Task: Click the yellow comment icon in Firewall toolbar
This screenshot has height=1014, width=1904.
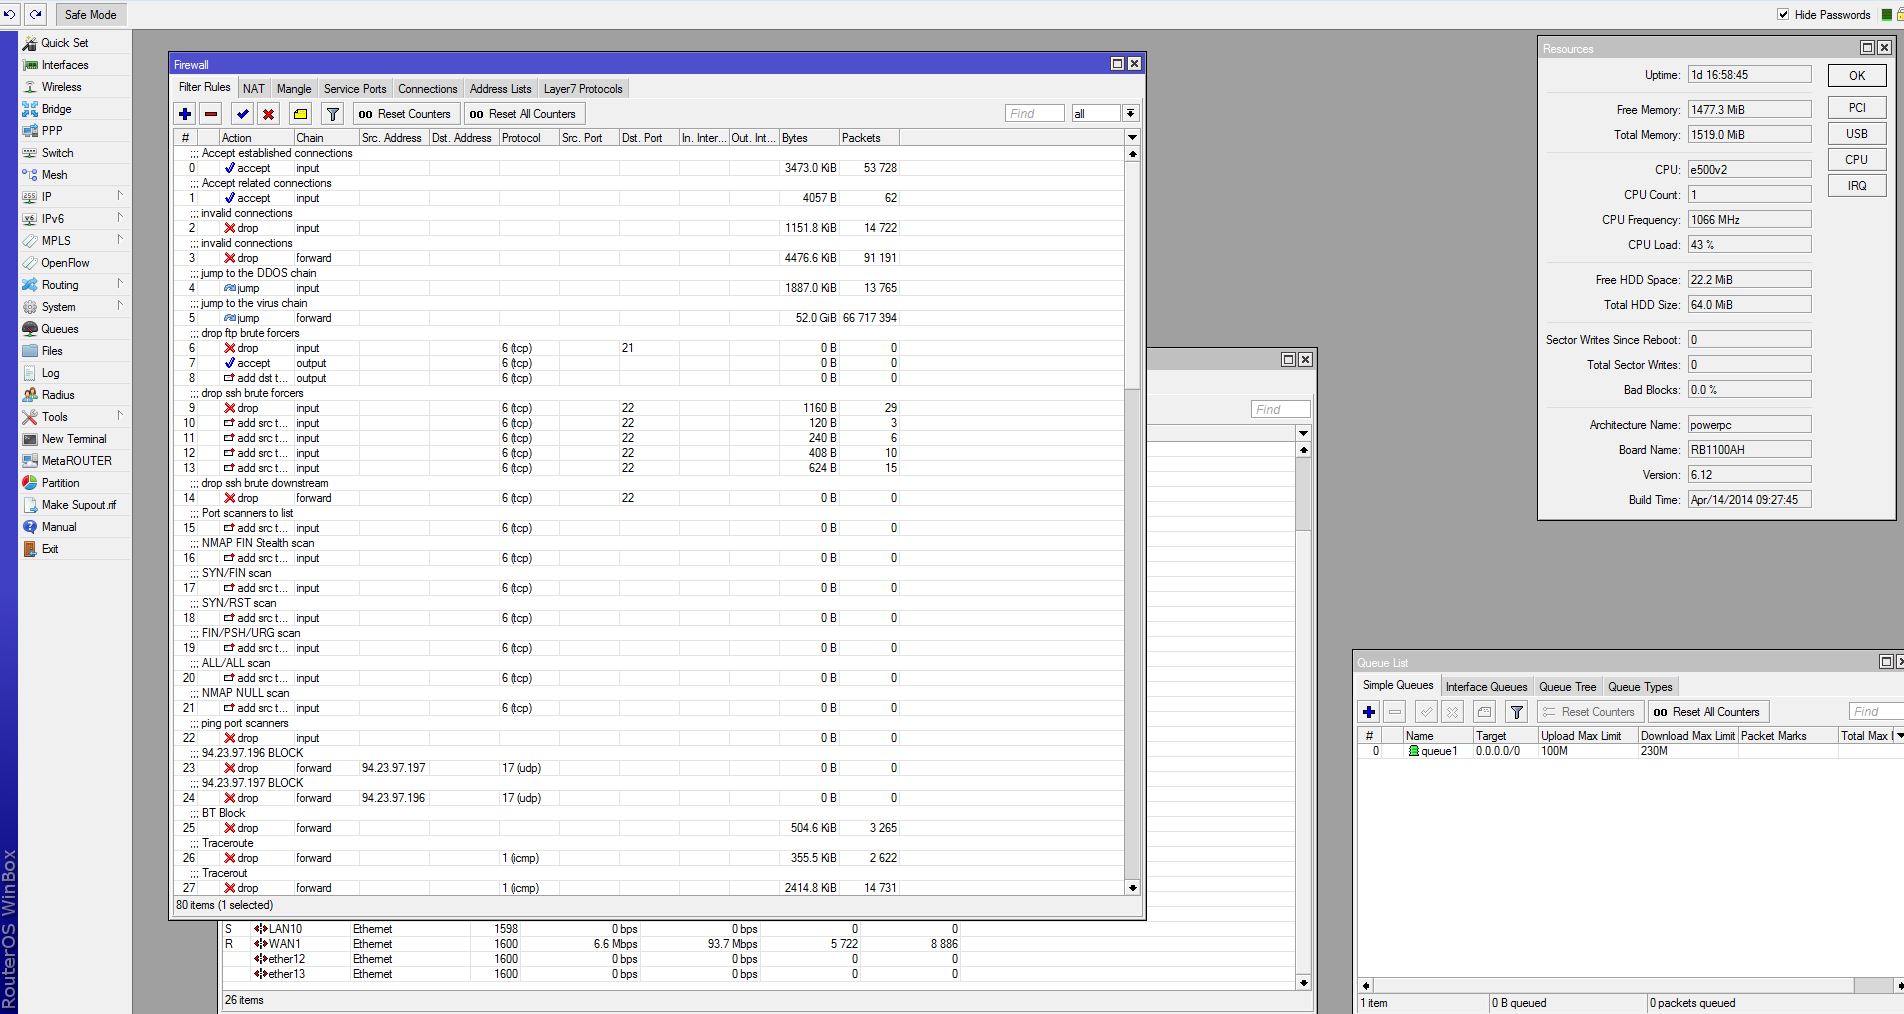Action: (300, 114)
